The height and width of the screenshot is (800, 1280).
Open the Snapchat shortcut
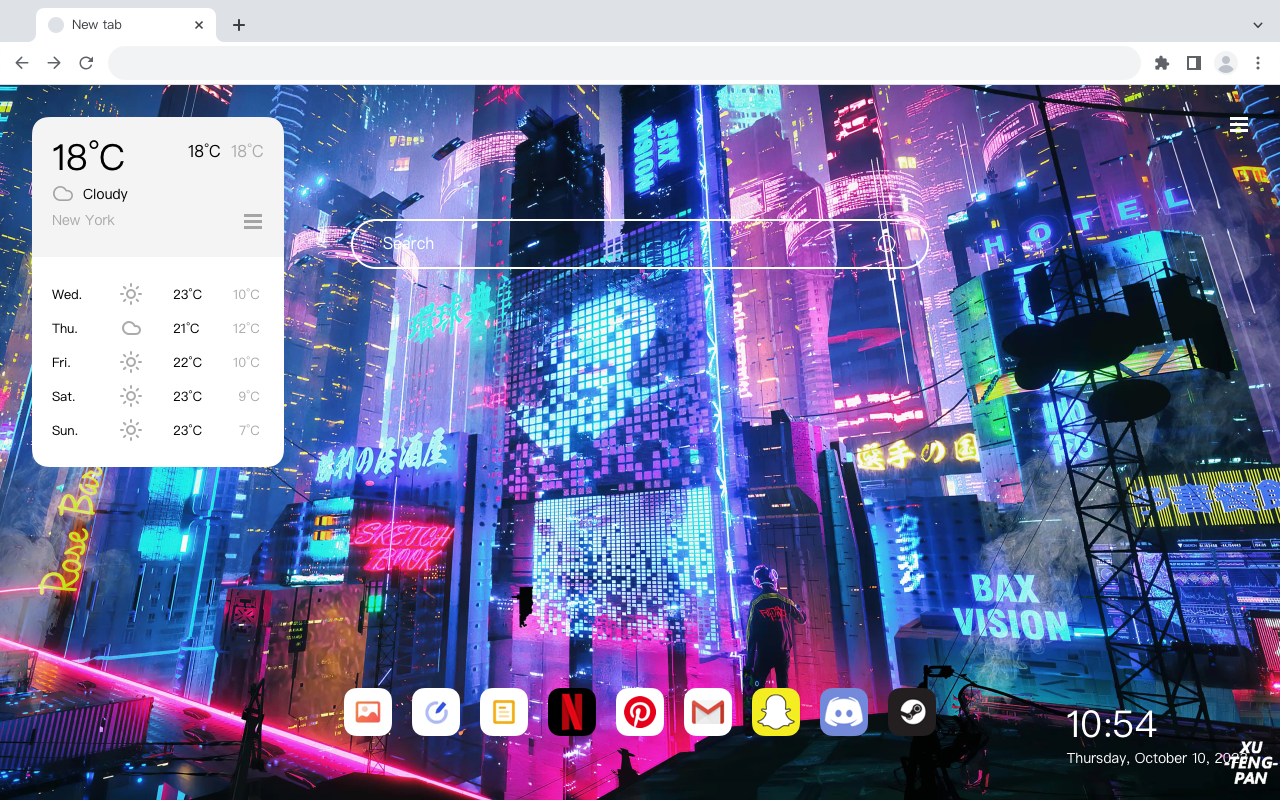pyautogui.click(x=776, y=712)
